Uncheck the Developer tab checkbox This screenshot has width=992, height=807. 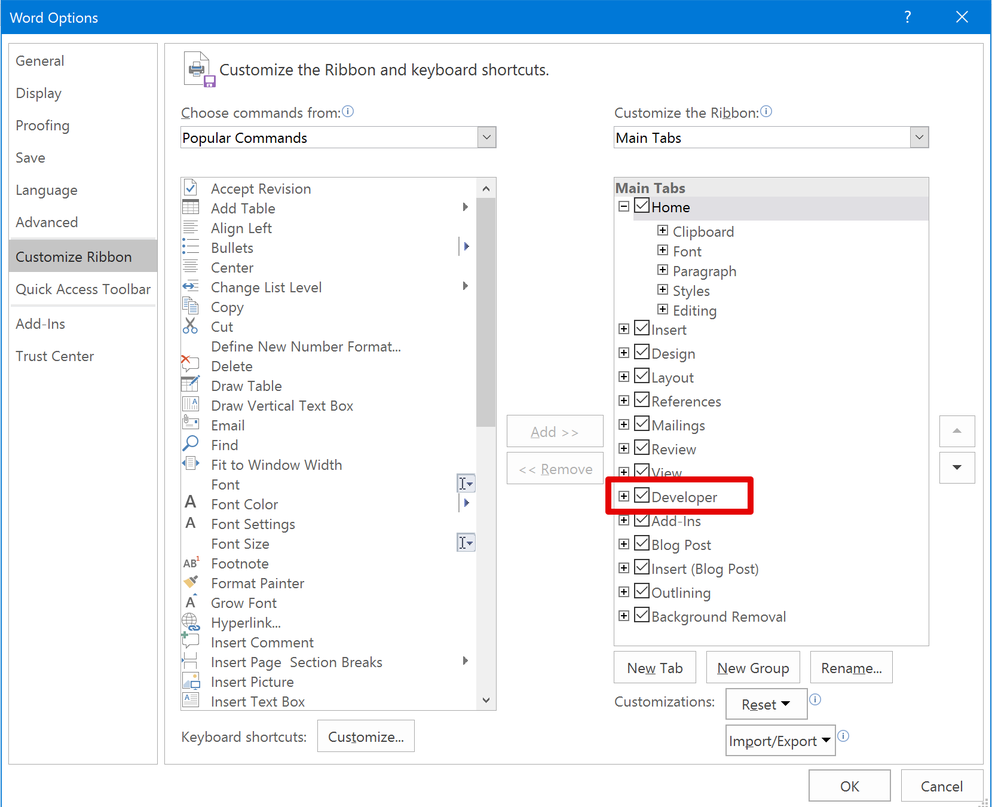coord(641,496)
